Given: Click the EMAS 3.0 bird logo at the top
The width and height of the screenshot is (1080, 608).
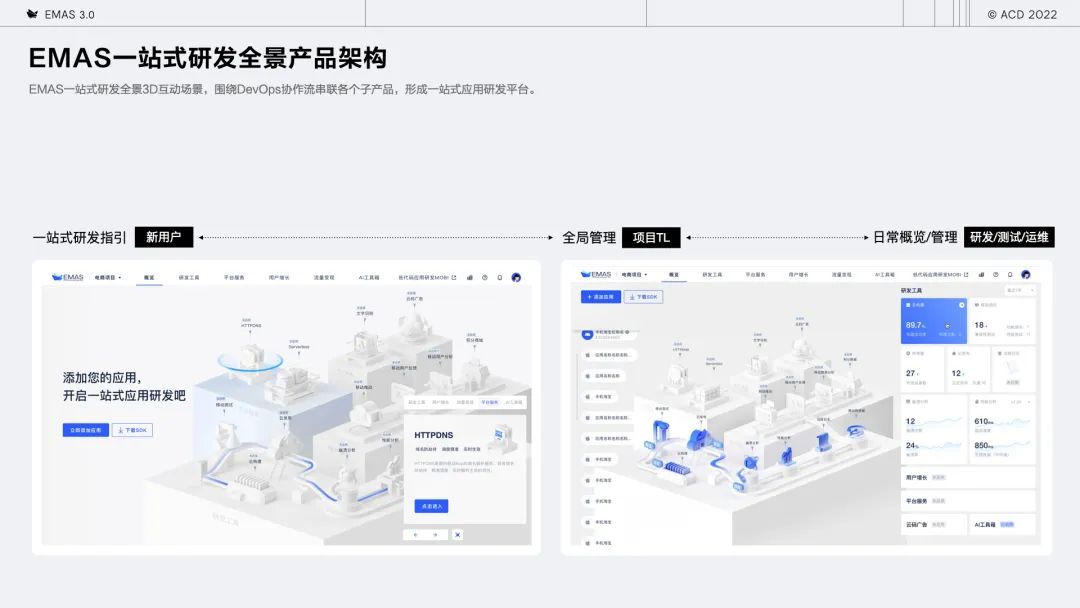Looking at the screenshot, I should (x=32, y=14).
